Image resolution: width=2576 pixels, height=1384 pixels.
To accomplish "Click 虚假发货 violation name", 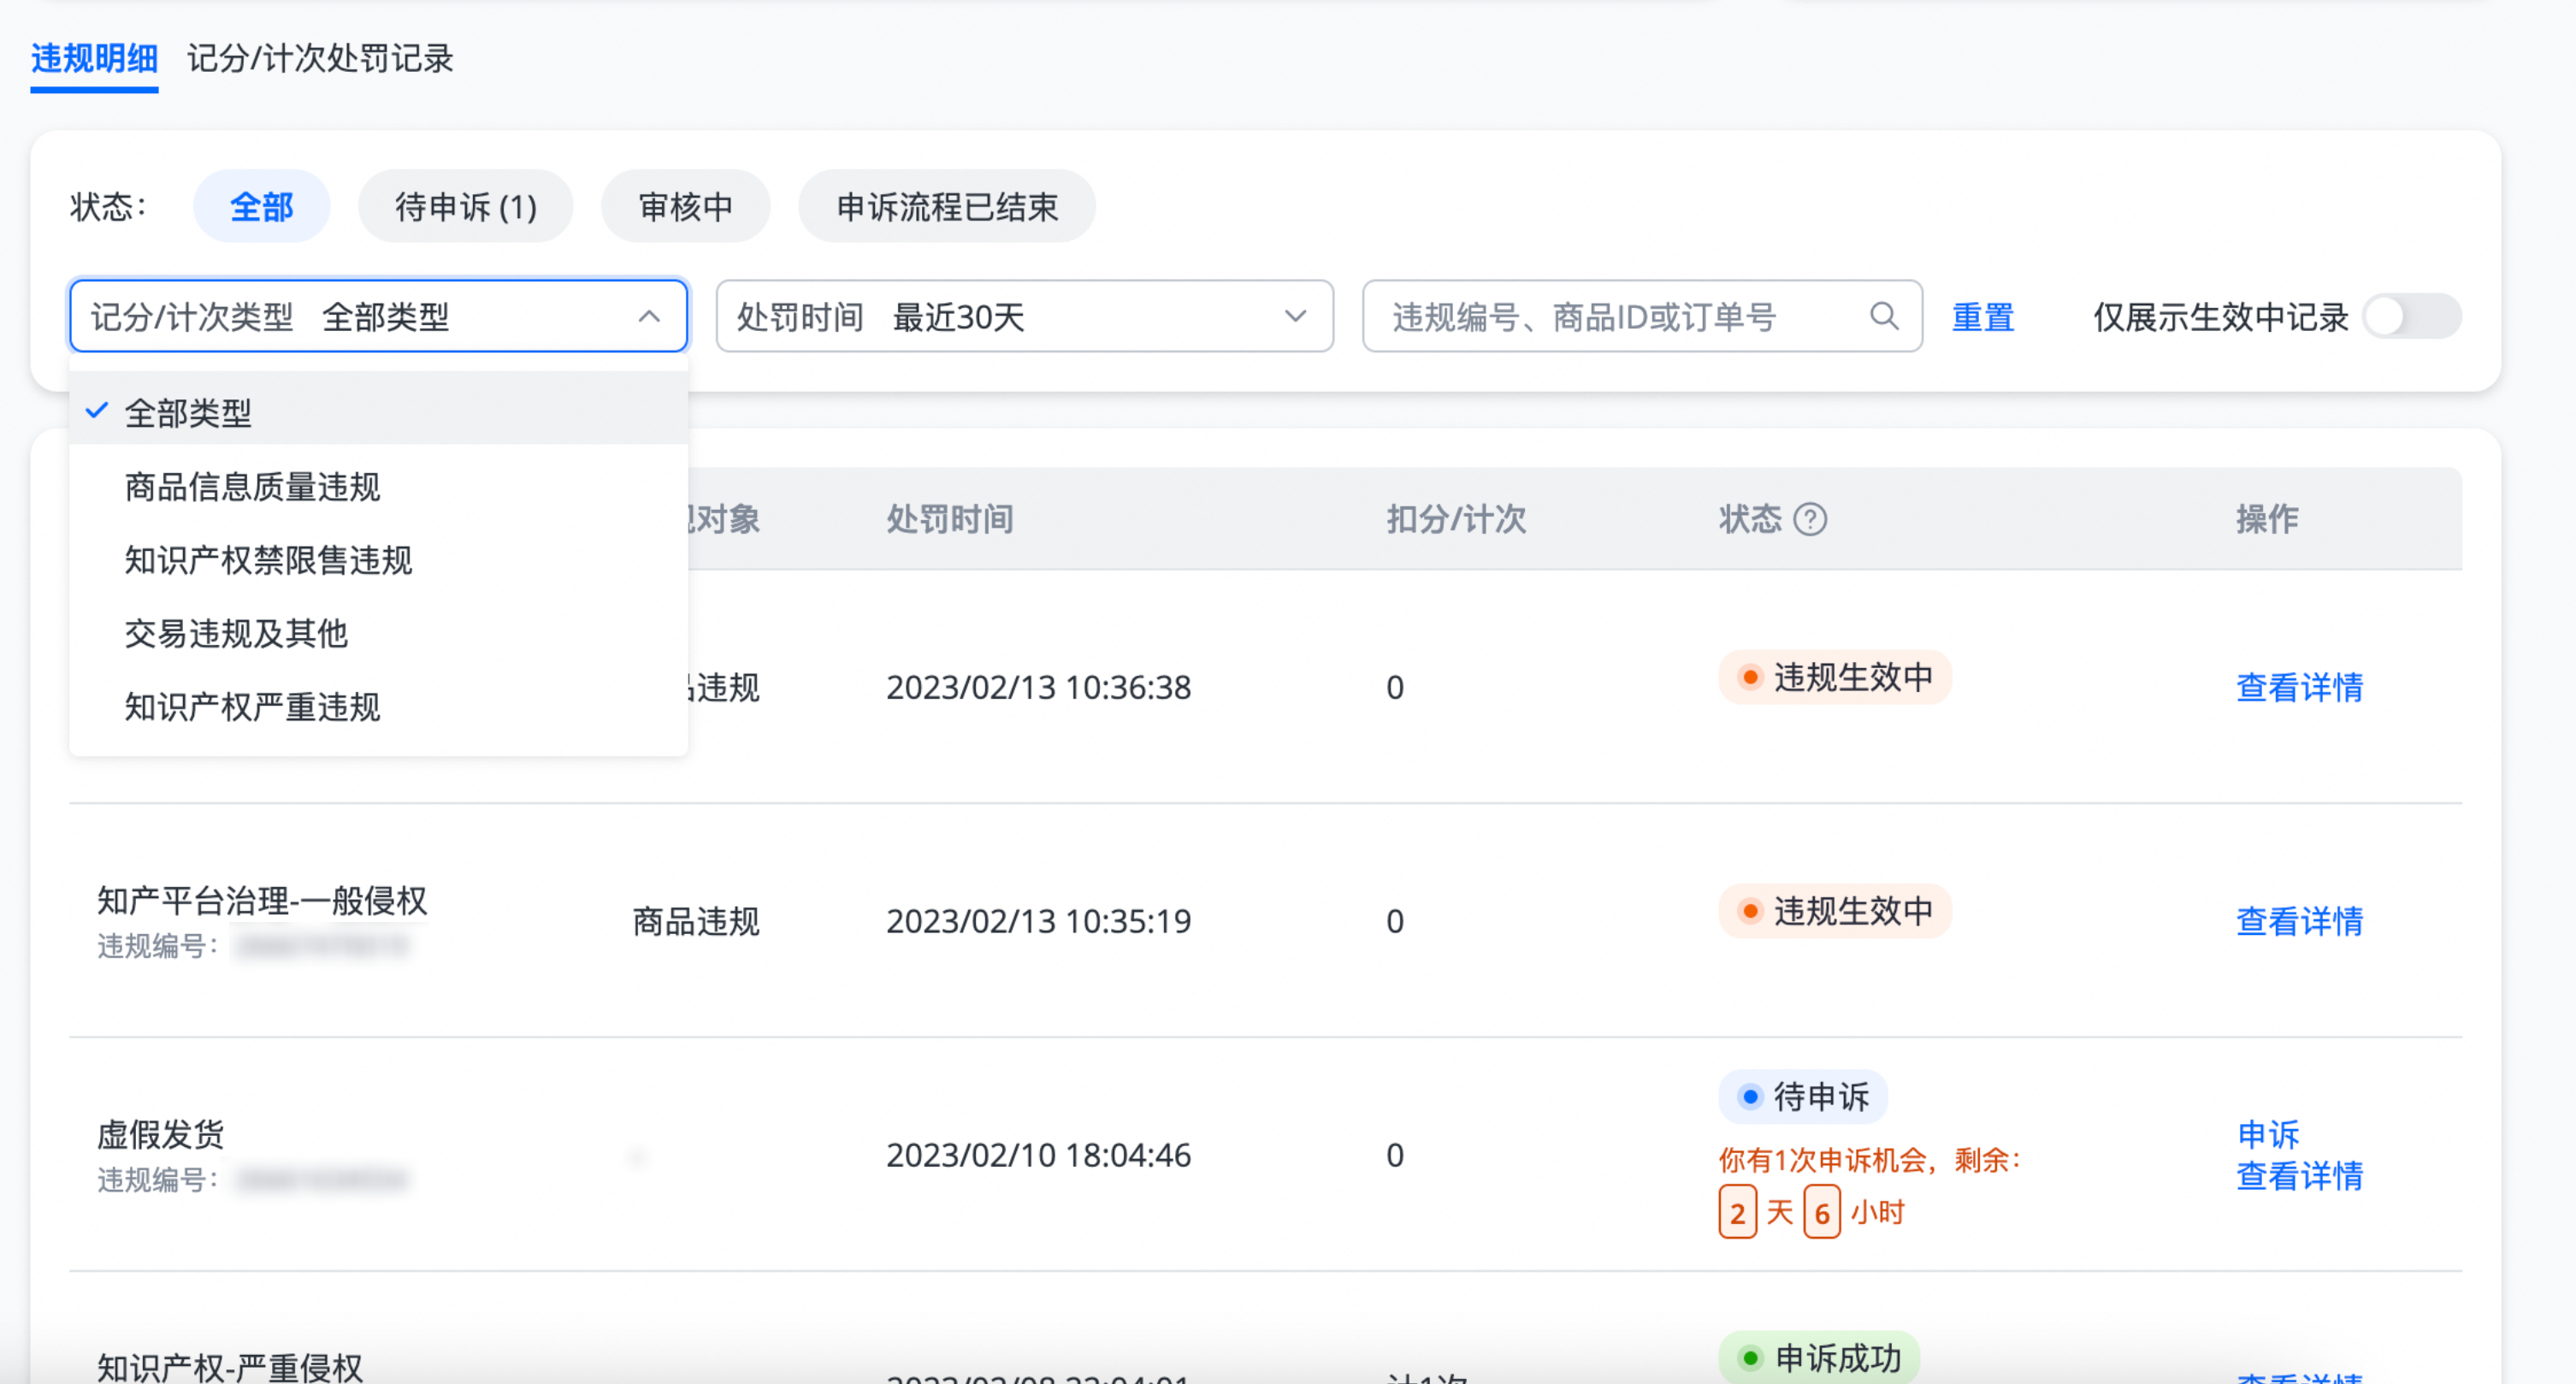I will 160,1134.
